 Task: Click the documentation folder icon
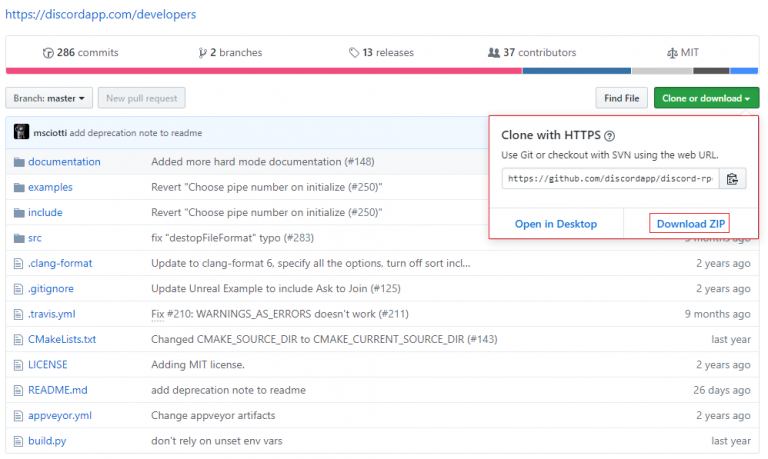point(18,162)
